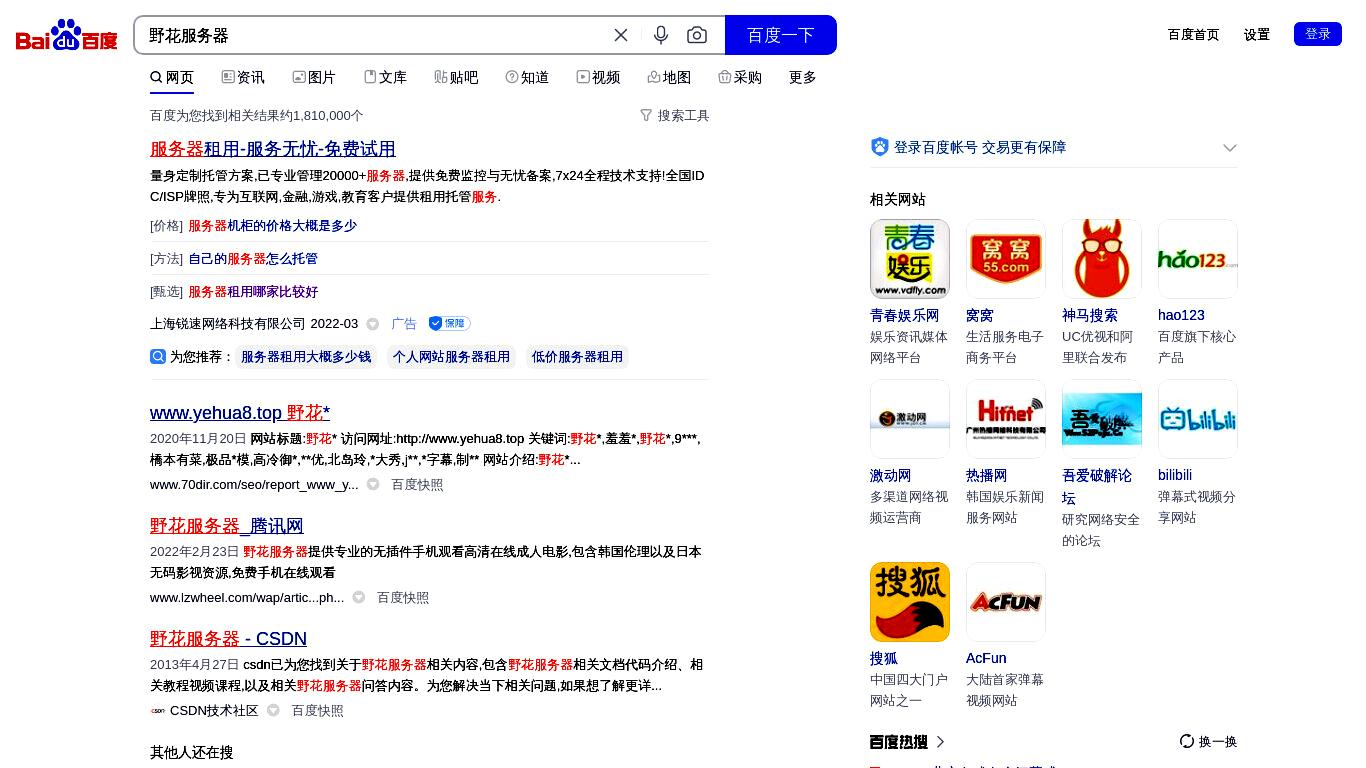Click the 搜狐 text link
1366x768 pixels.
[884, 658]
